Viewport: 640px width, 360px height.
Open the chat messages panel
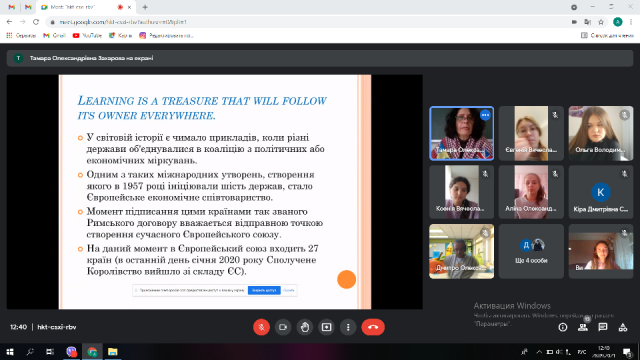click(x=602, y=327)
